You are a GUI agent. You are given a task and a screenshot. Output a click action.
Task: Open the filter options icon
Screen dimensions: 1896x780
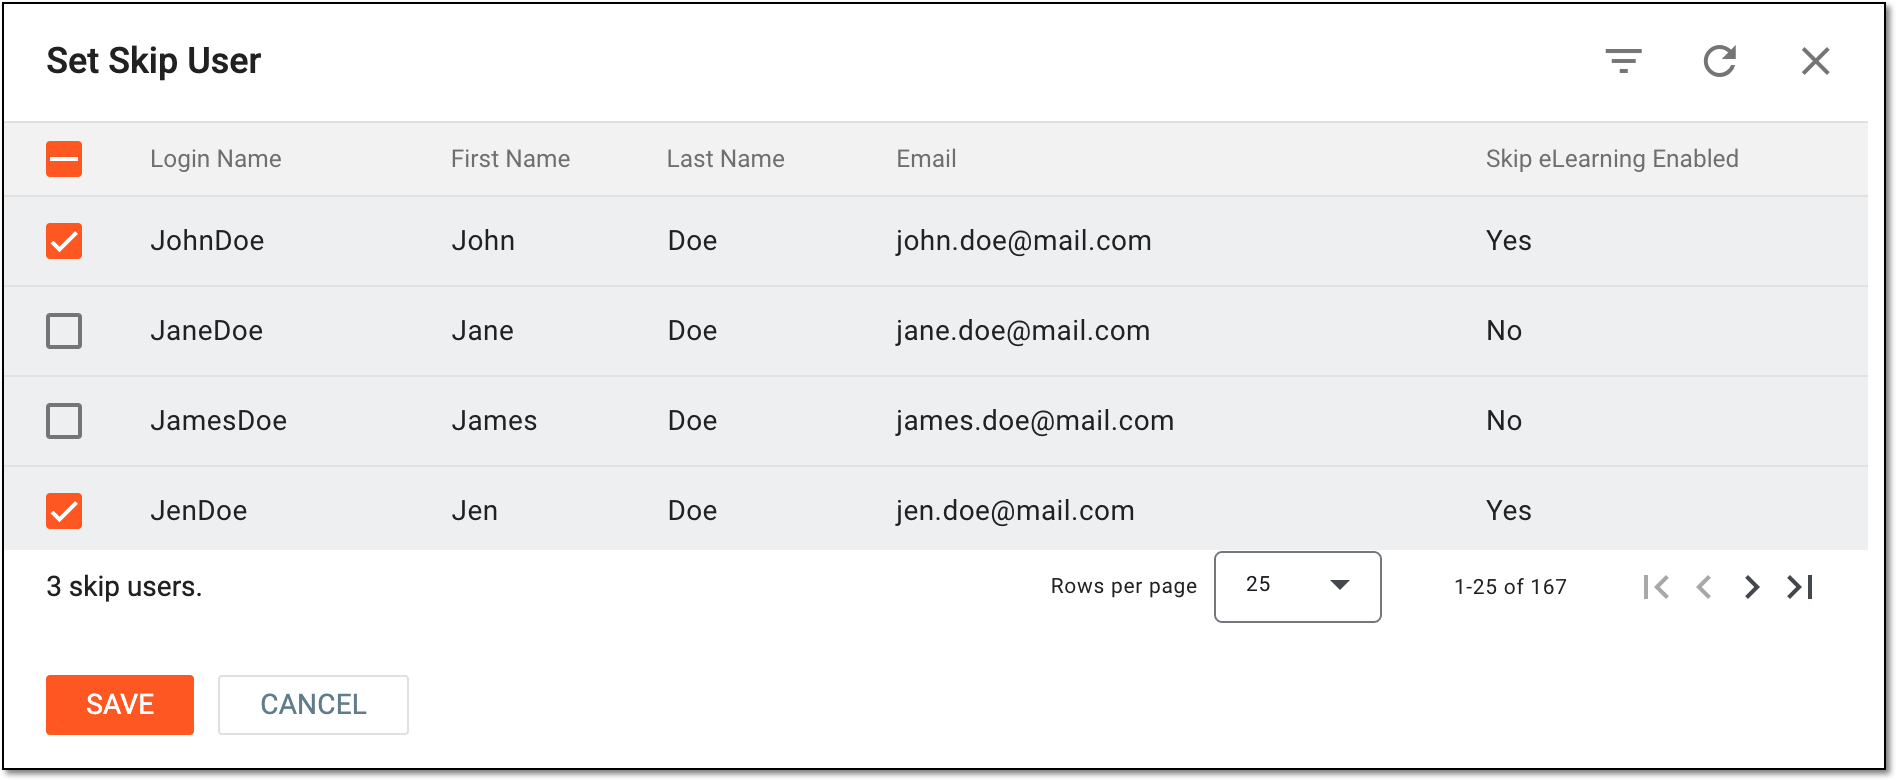[1623, 61]
